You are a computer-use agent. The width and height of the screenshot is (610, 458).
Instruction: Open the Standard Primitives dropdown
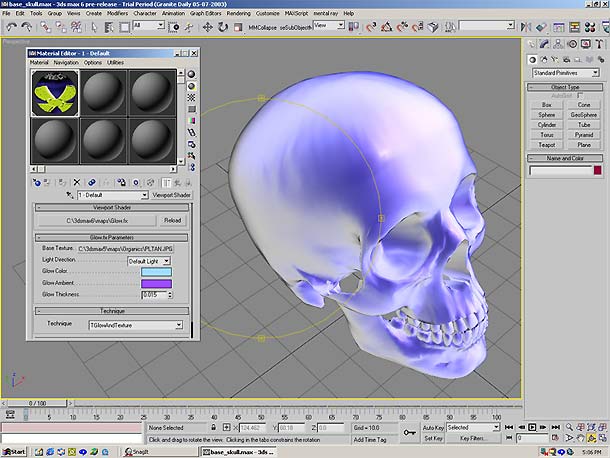(565, 73)
